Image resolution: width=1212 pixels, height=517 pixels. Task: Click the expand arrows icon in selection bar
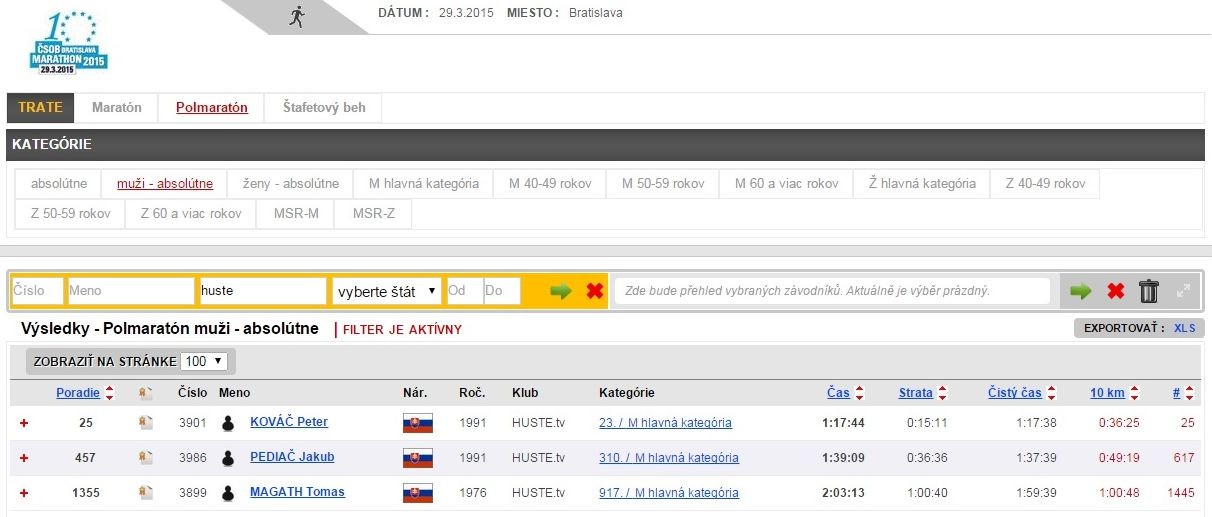1183,291
